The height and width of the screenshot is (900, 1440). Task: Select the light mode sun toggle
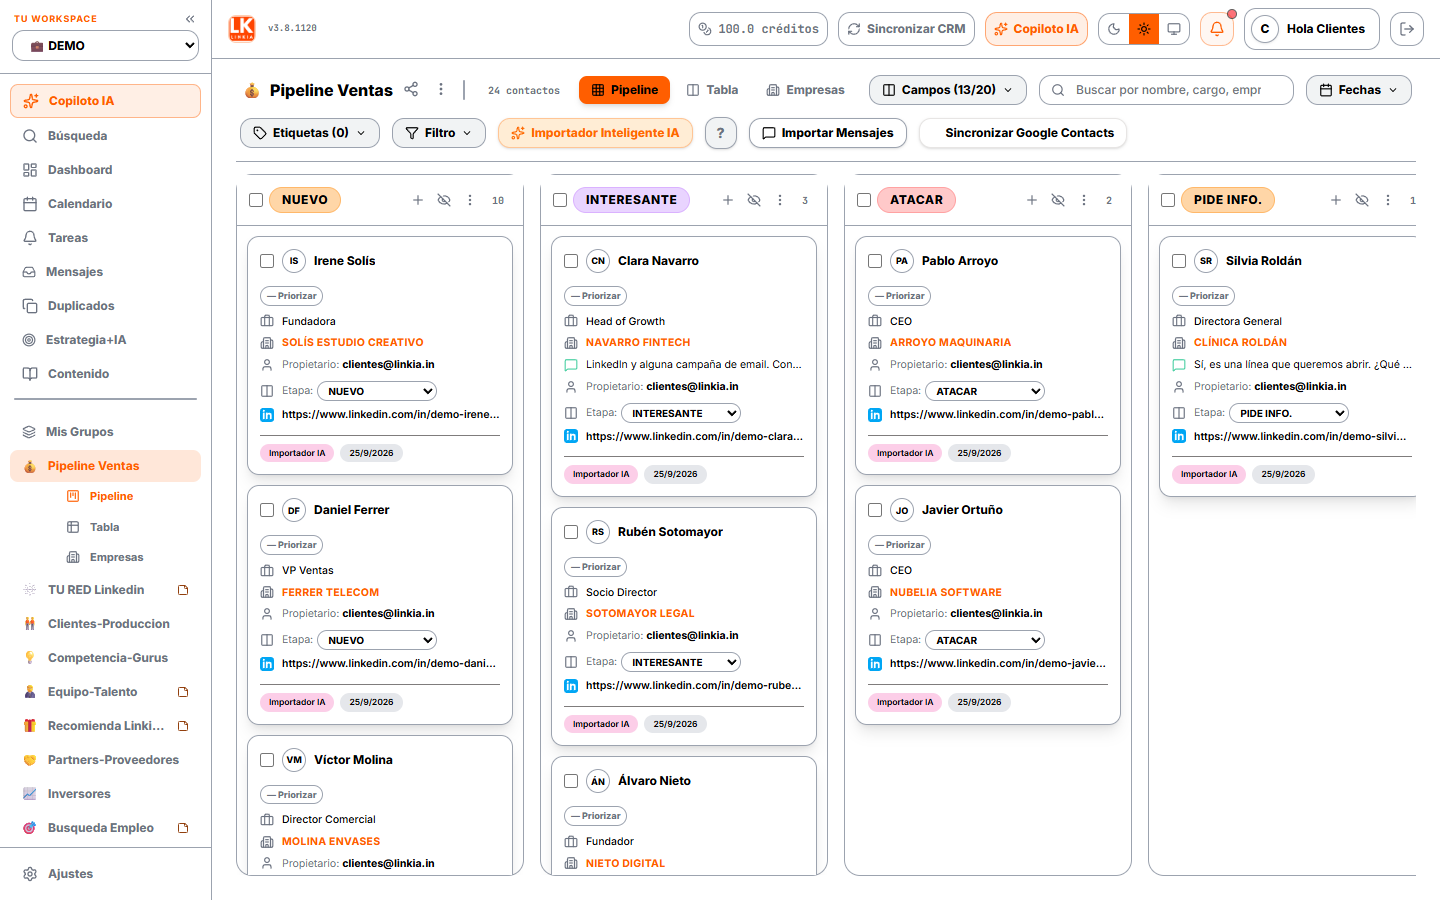pos(1144,29)
